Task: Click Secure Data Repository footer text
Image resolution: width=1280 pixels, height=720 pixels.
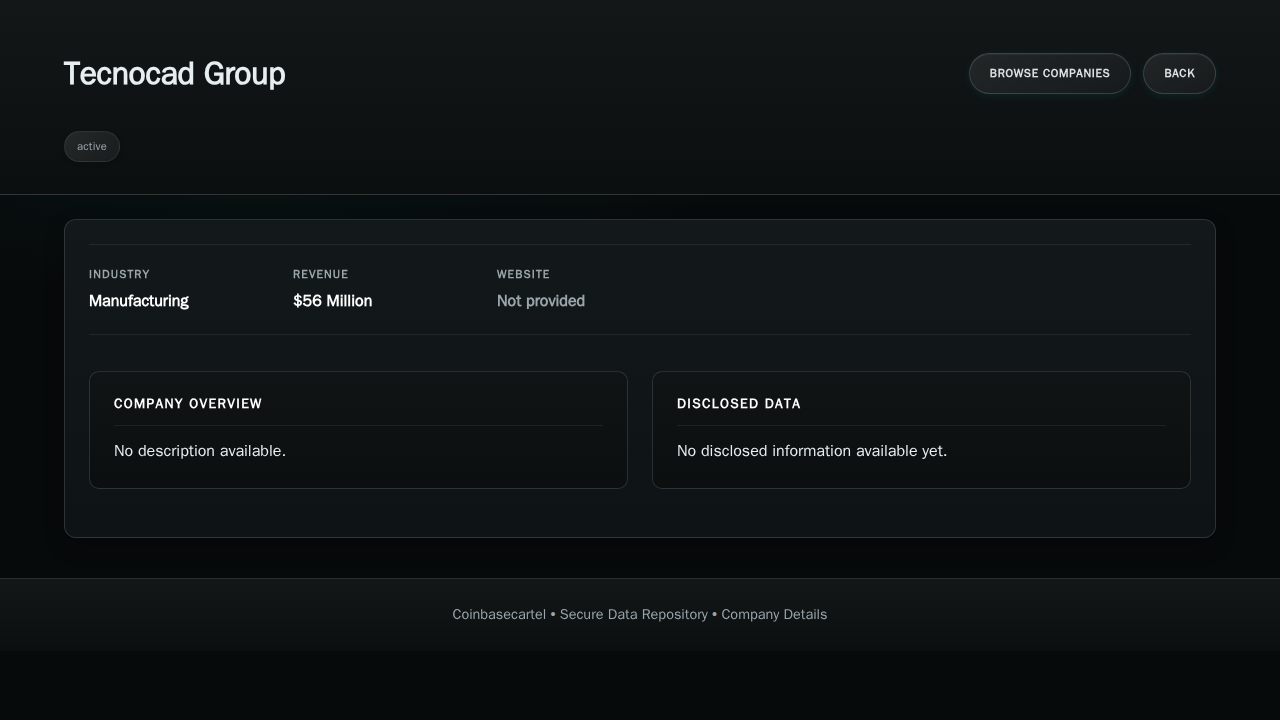Action: (x=633, y=614)
